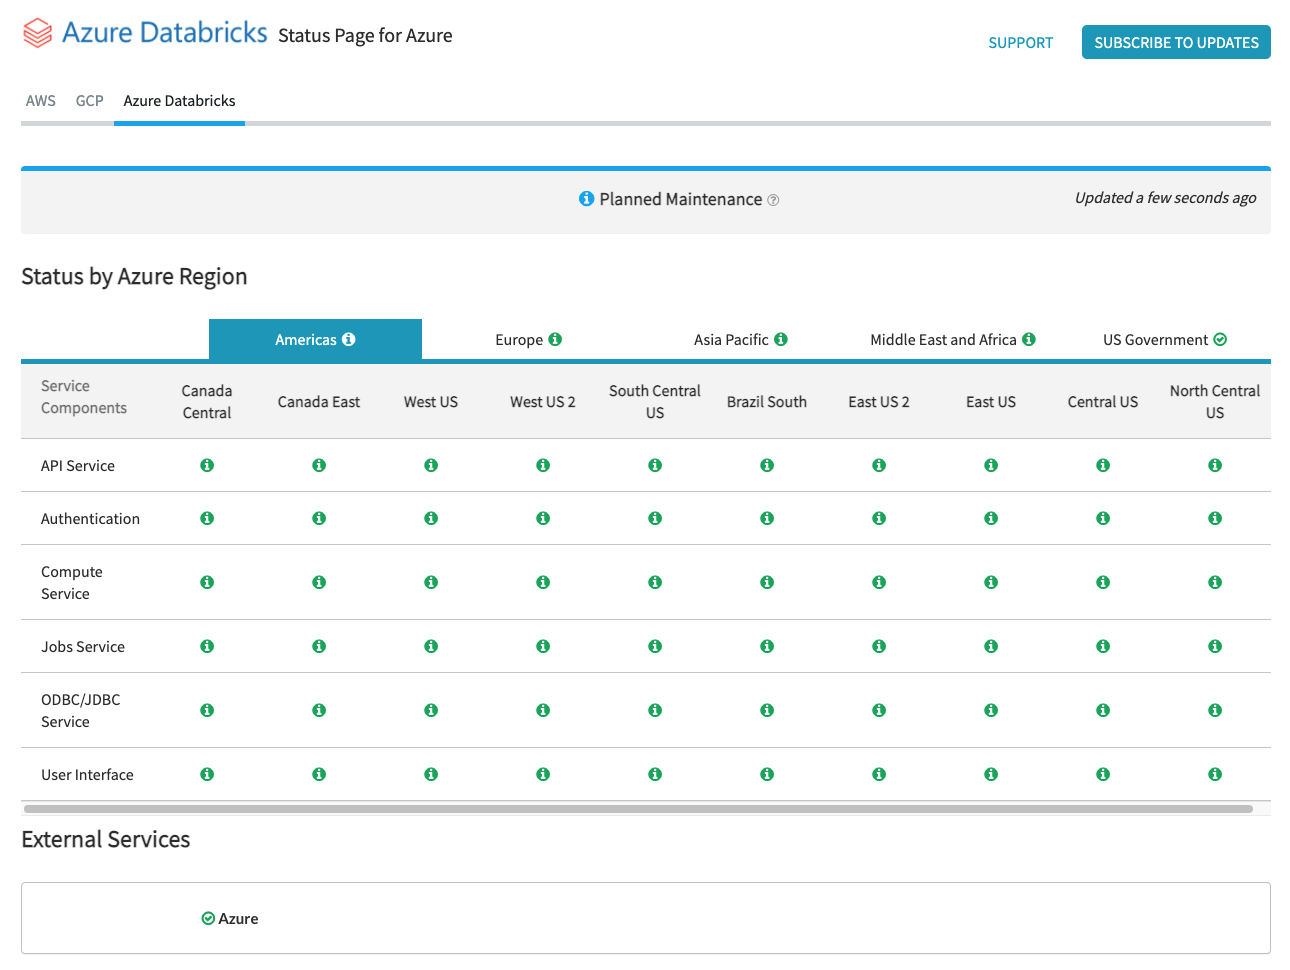The image size is (1290, 970).
Task: Click ODBC/JDBC Service status icon for East US 2
Action: coord(879,710)
